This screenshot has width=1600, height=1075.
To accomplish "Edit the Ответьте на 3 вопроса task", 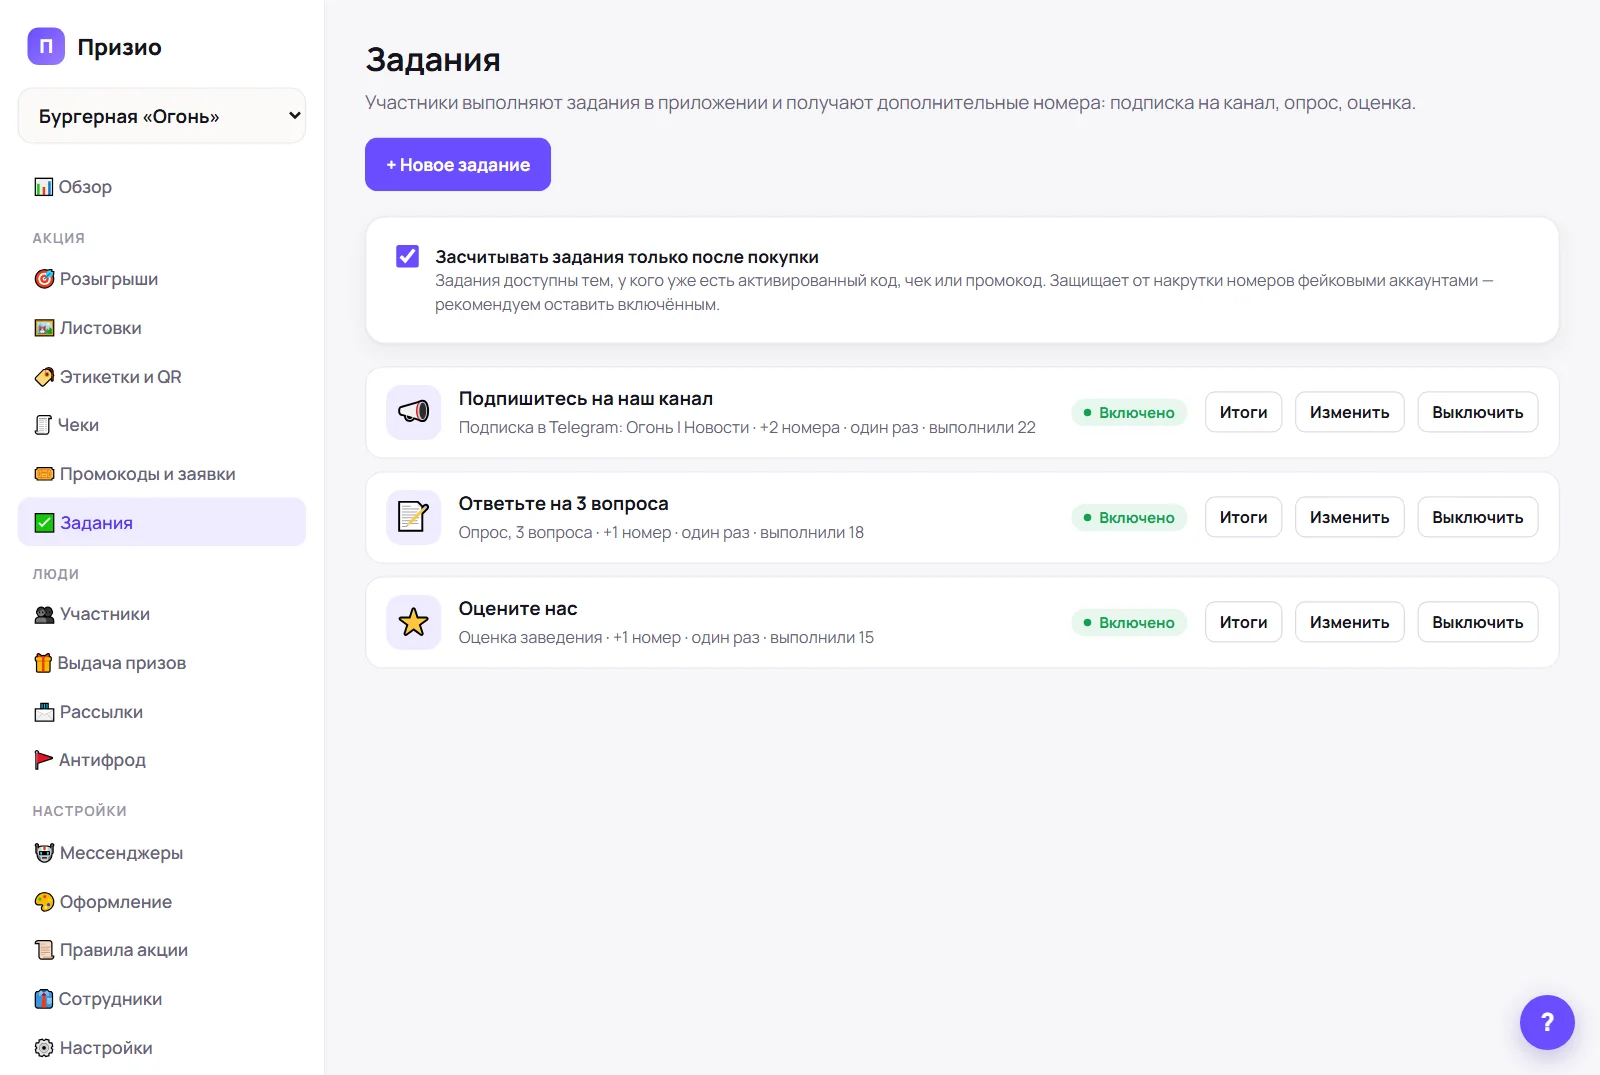I will coord(1349,517).
